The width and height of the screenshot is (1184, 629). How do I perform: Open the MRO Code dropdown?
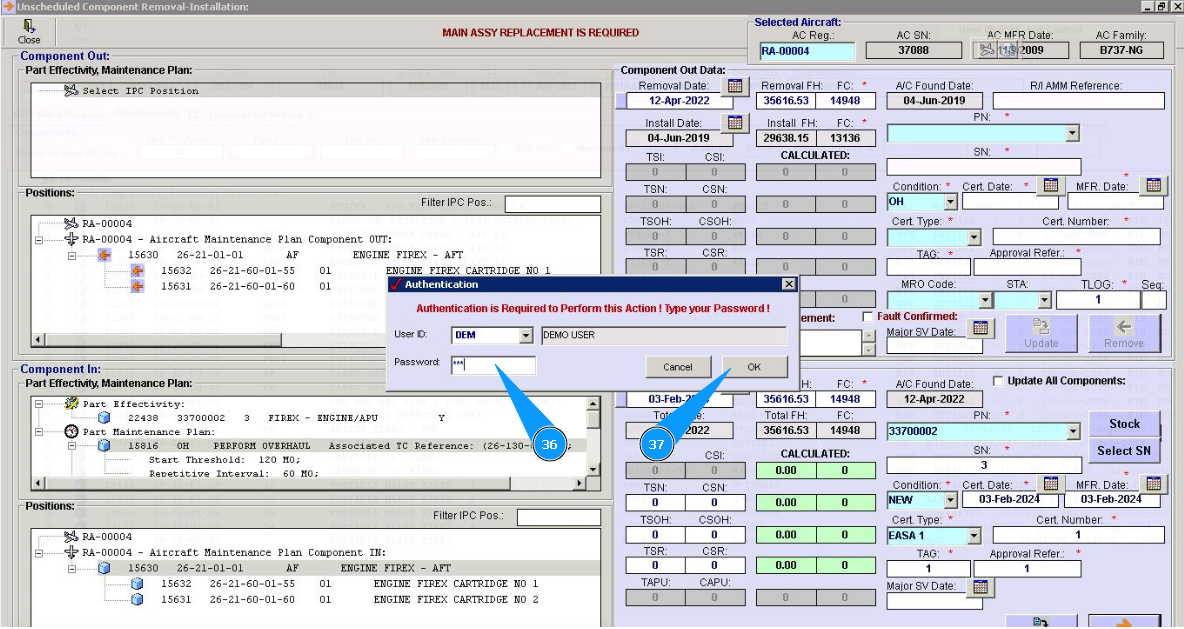point(985,301)
